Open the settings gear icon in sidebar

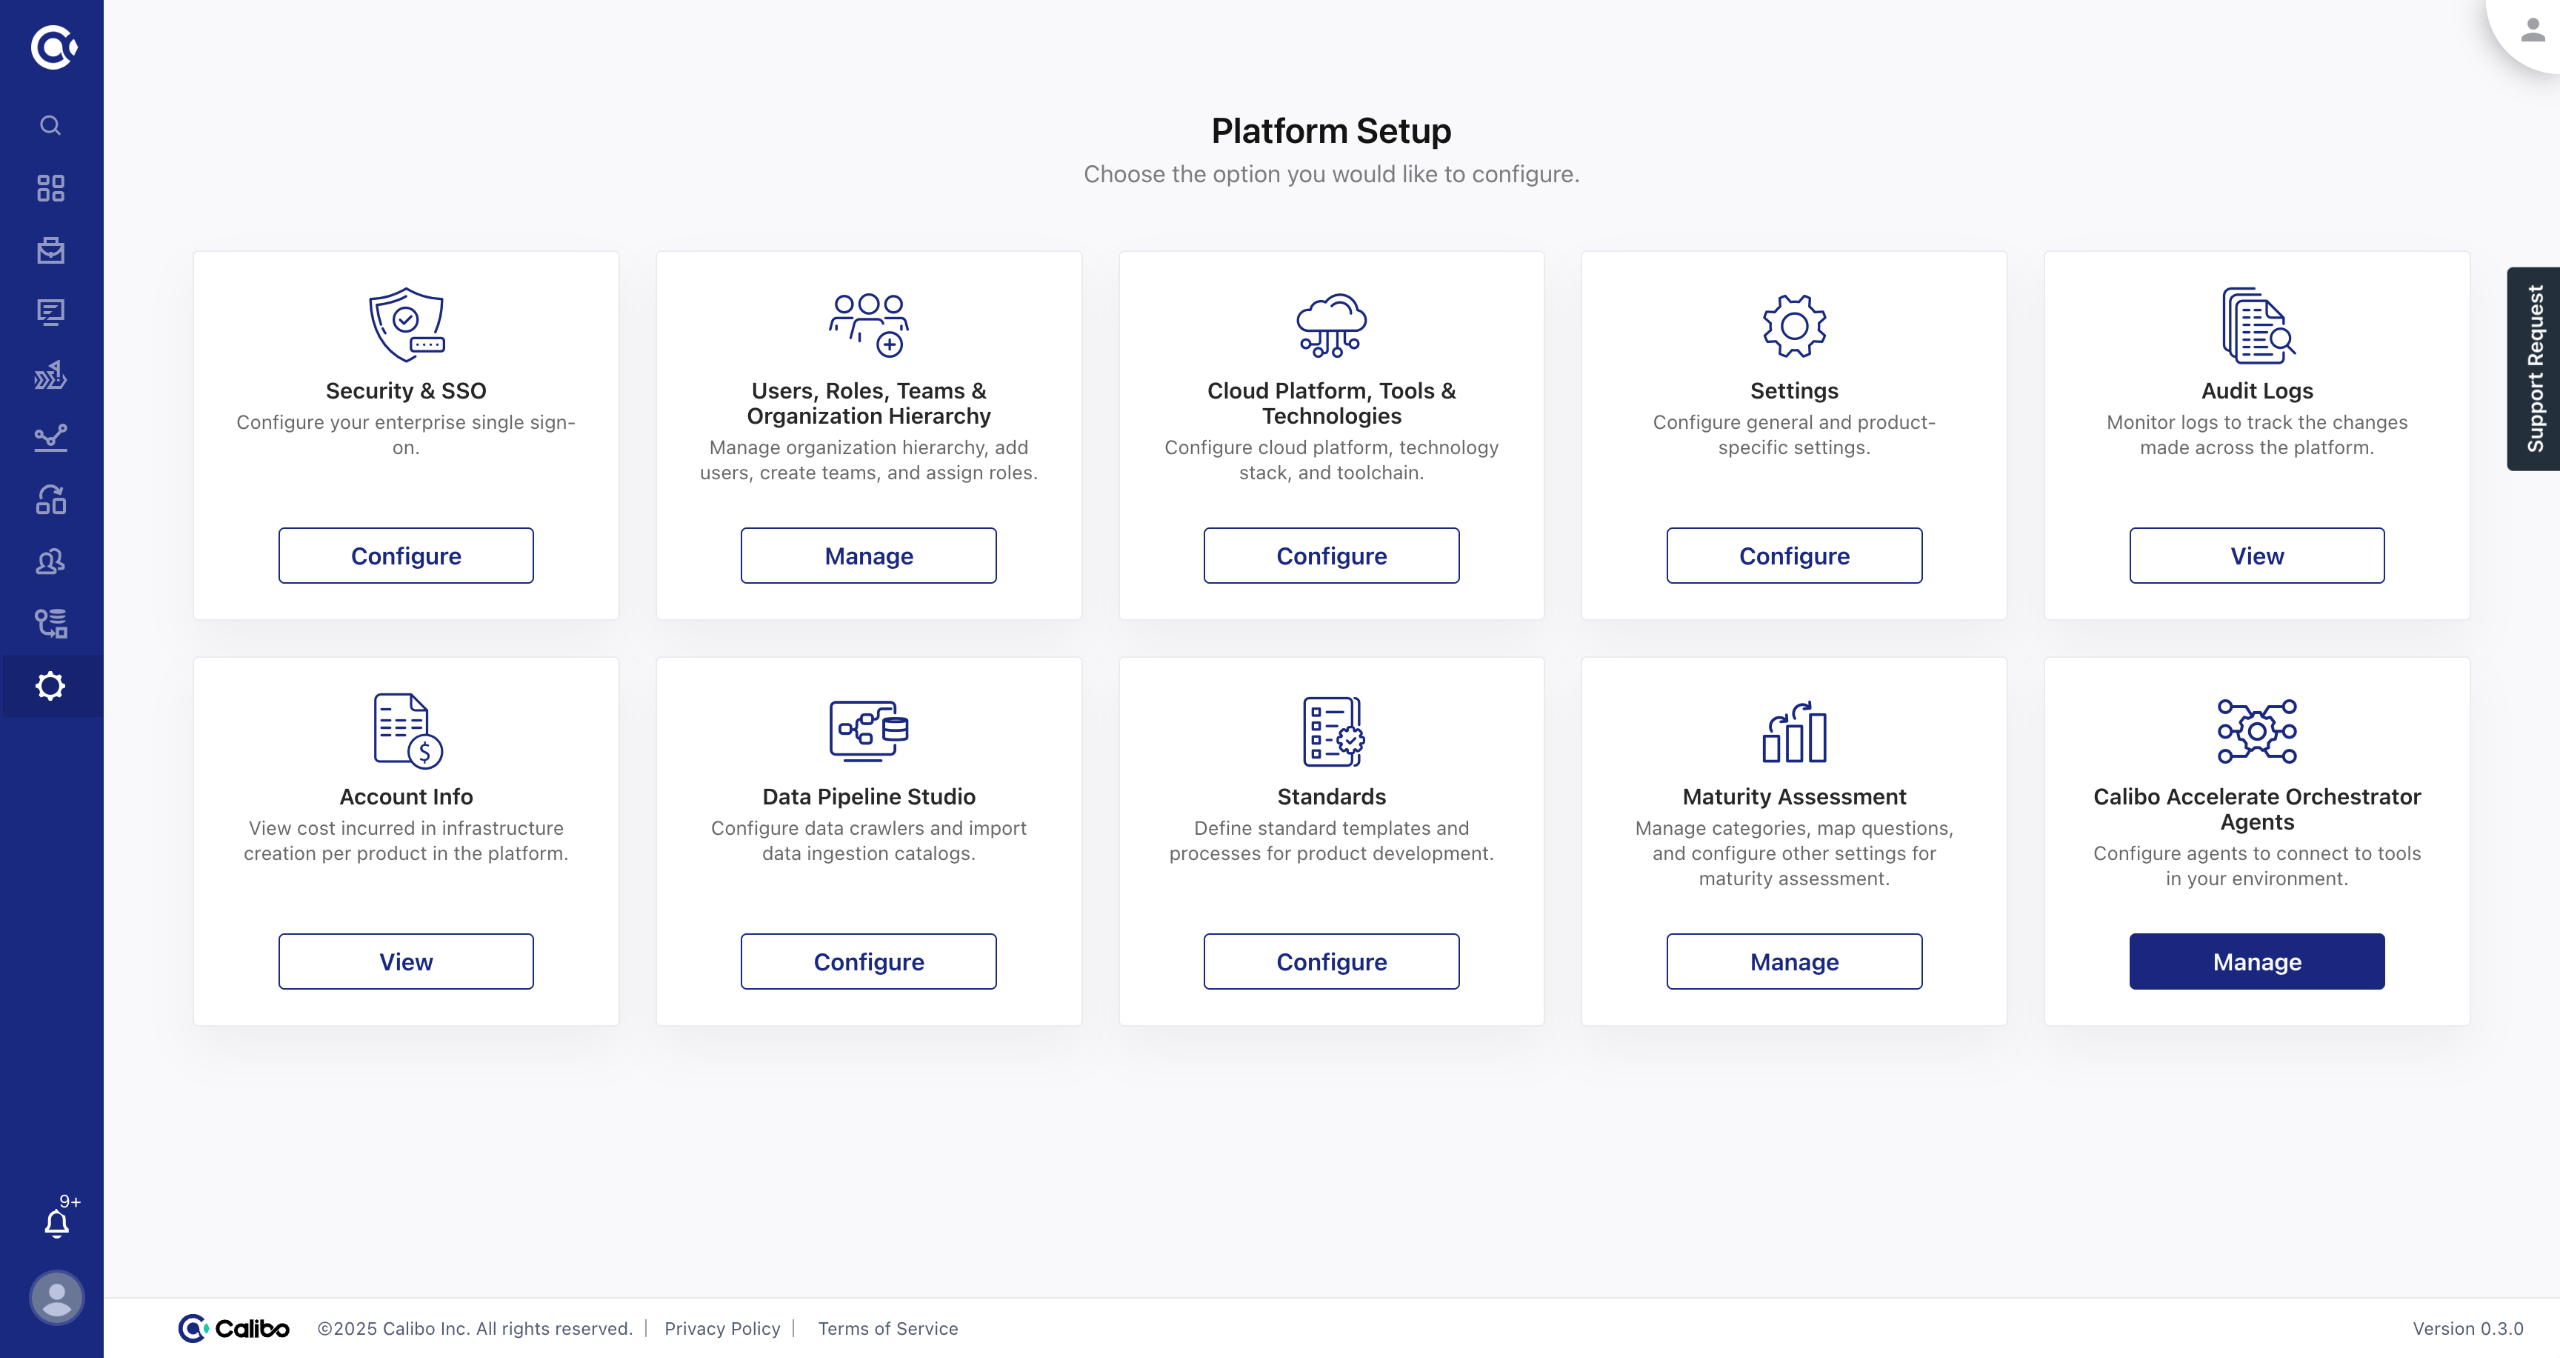coord(50,686)
